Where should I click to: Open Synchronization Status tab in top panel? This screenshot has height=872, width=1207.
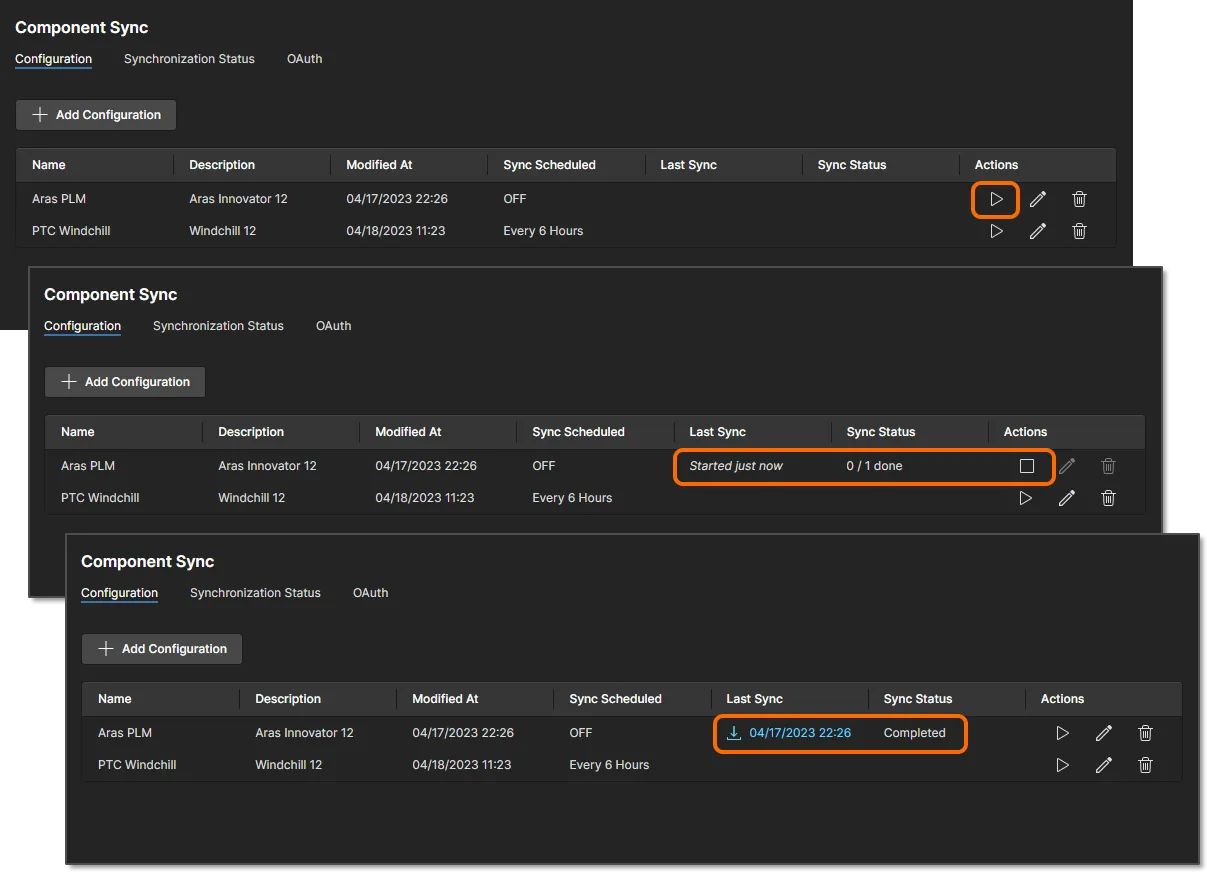pos(189,59)
